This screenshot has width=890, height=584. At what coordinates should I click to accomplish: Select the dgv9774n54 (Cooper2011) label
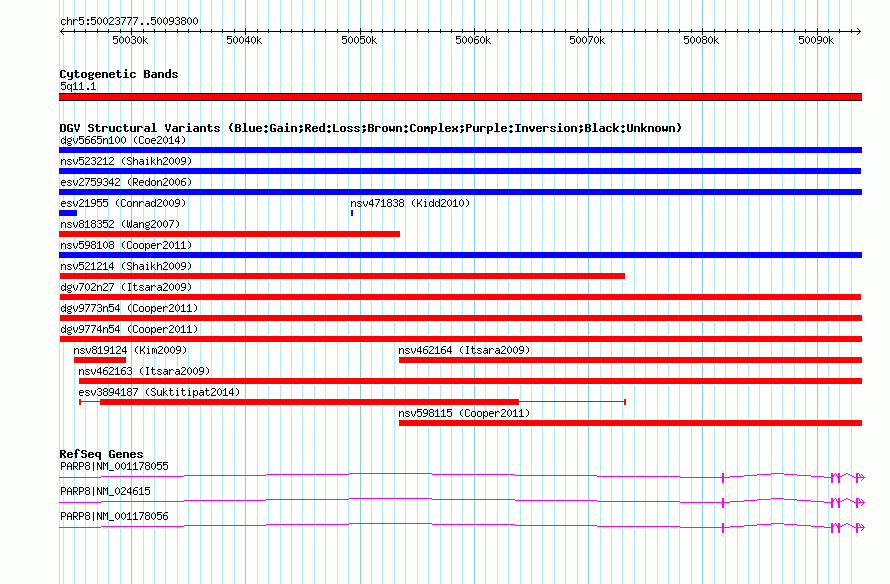pos(129,329)
